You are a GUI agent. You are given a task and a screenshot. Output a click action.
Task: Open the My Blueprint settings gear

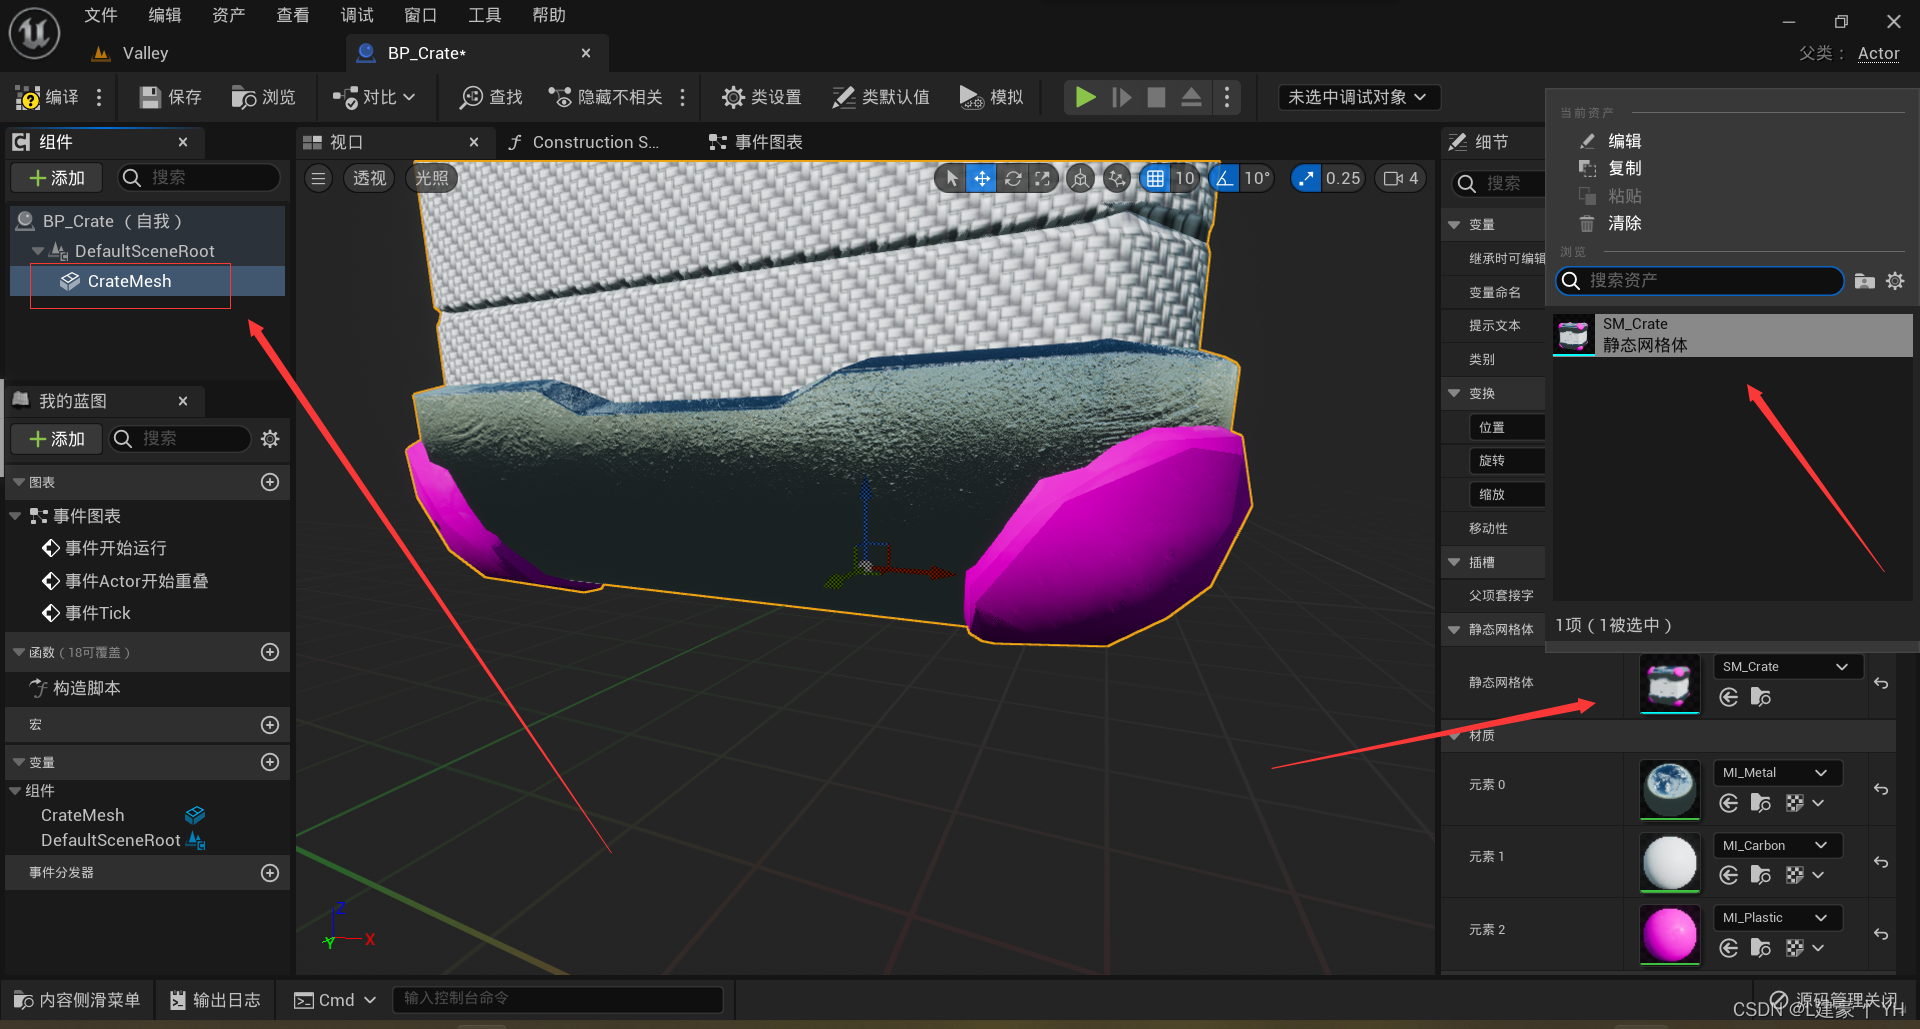click(x=270, y=439)
